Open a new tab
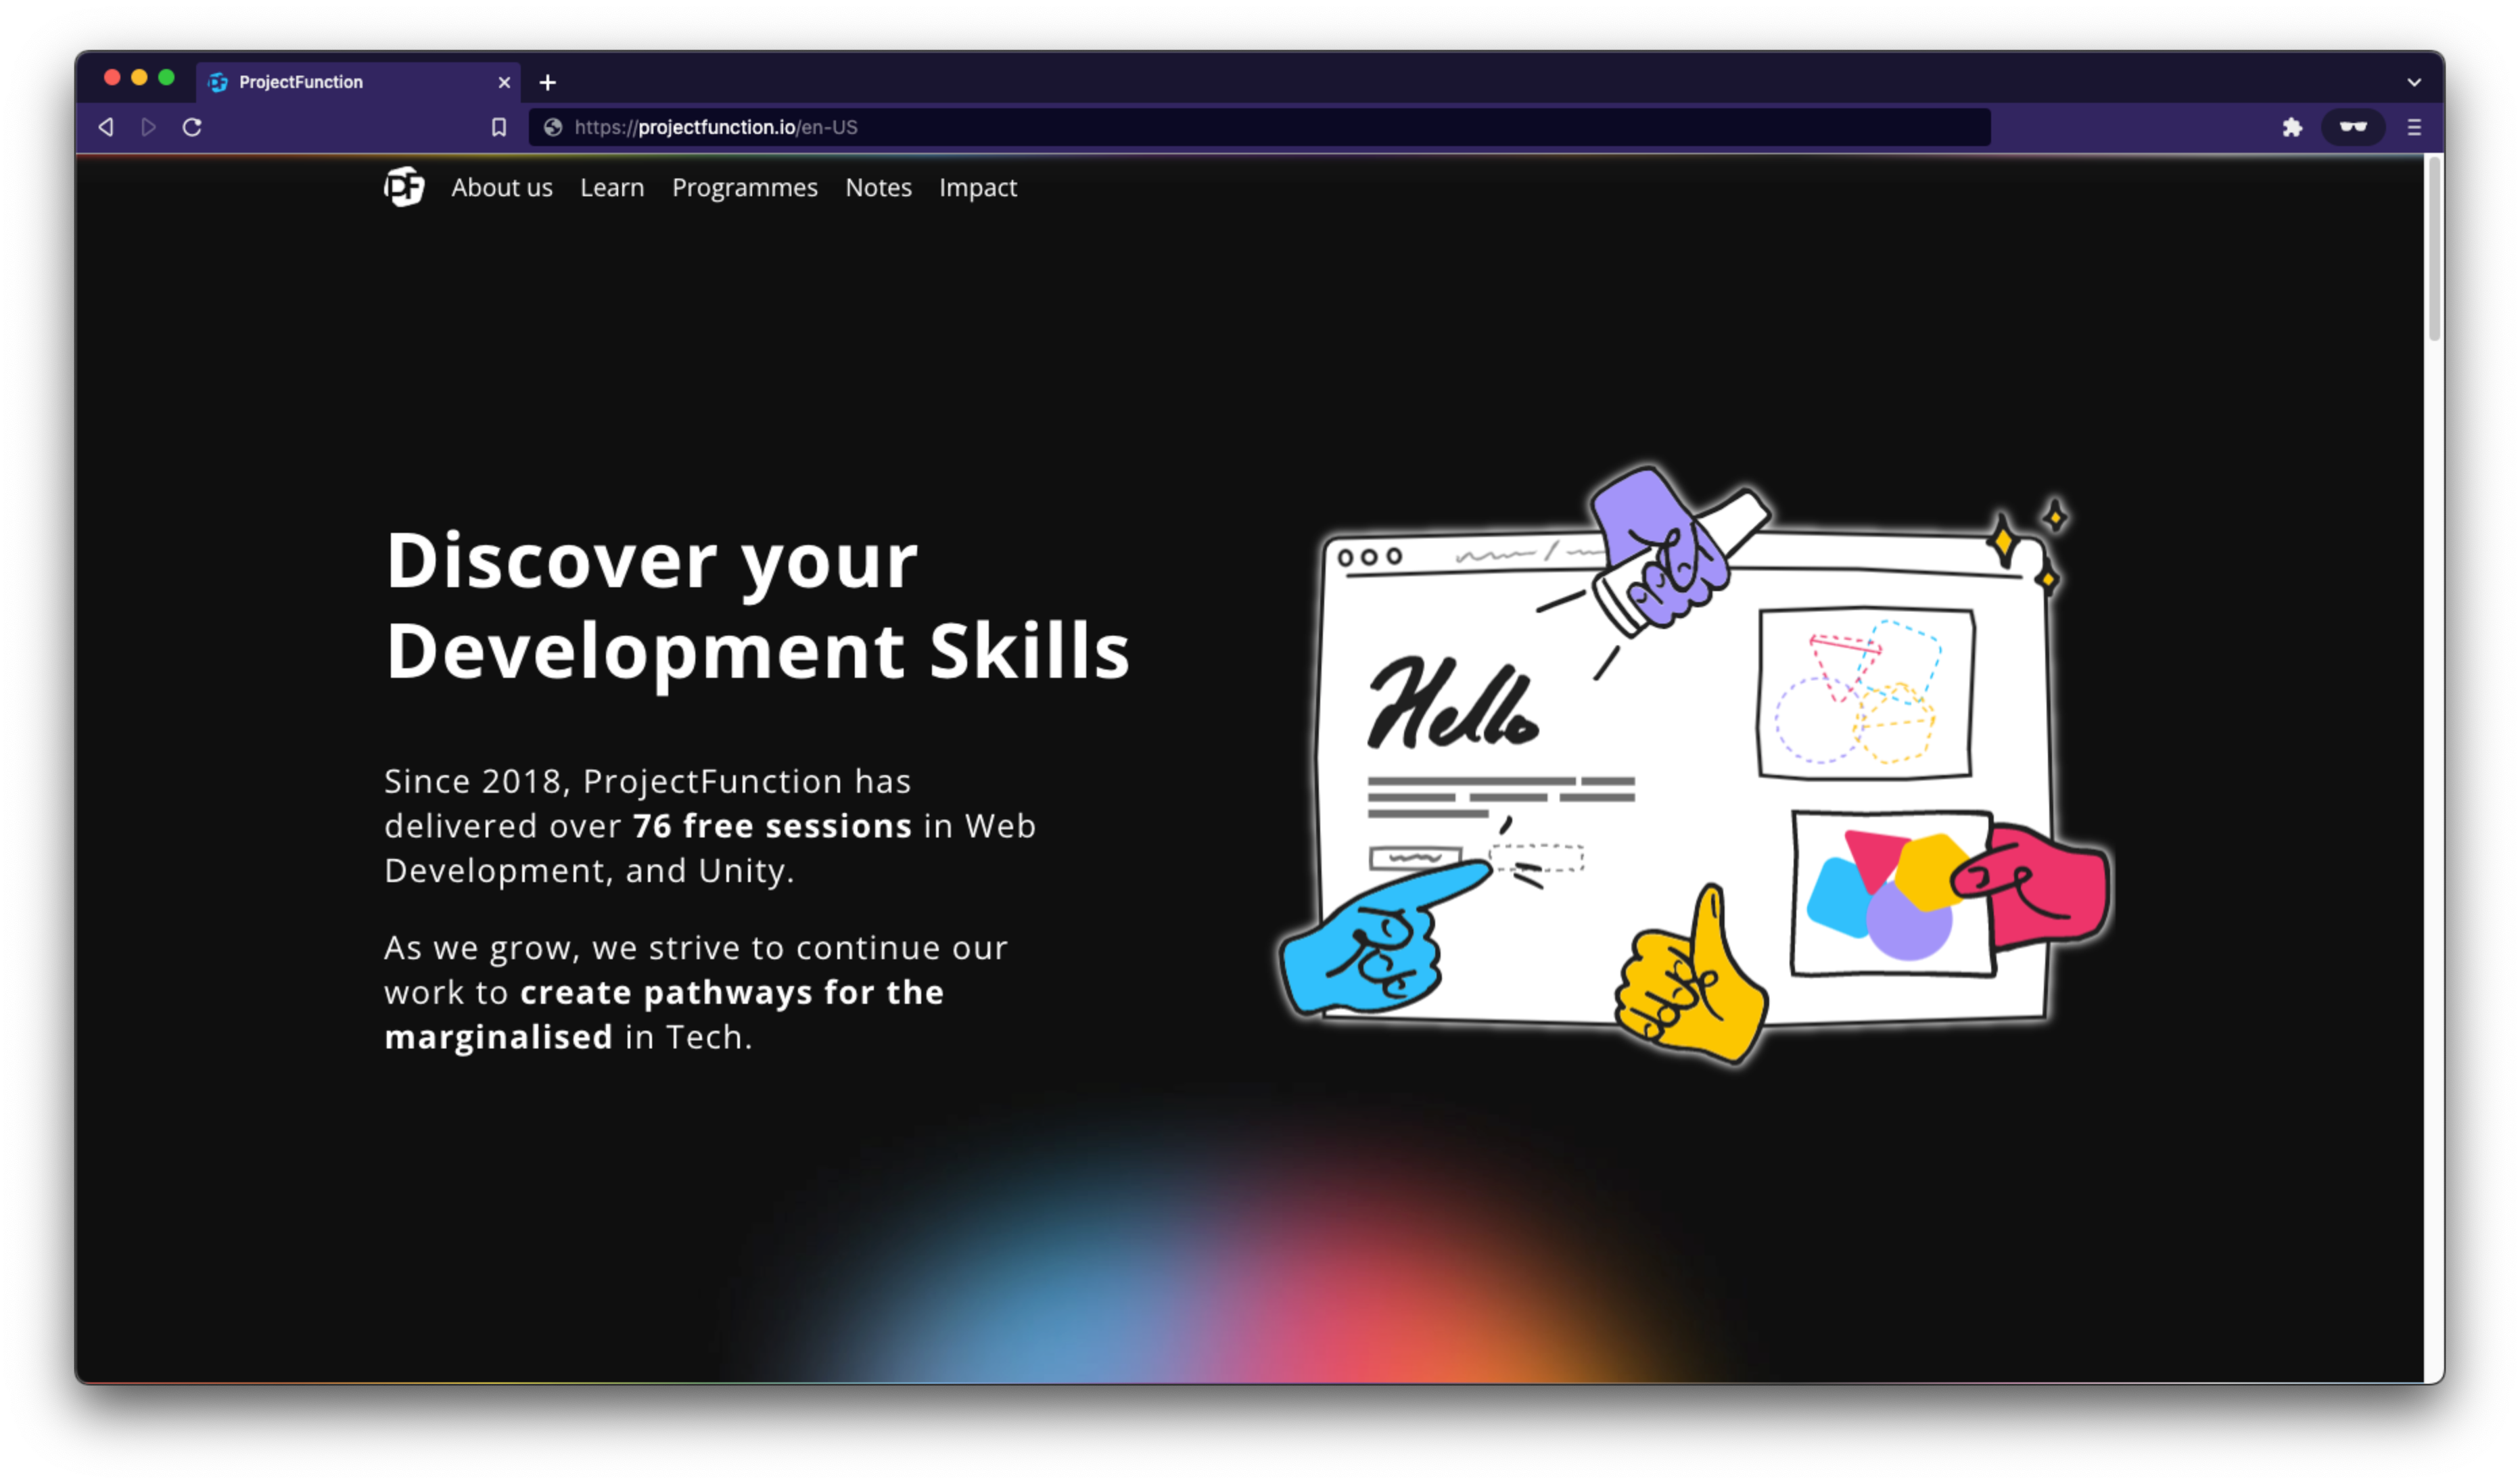The height and width of the screenshot is (1484, 2520). (547, 82)
